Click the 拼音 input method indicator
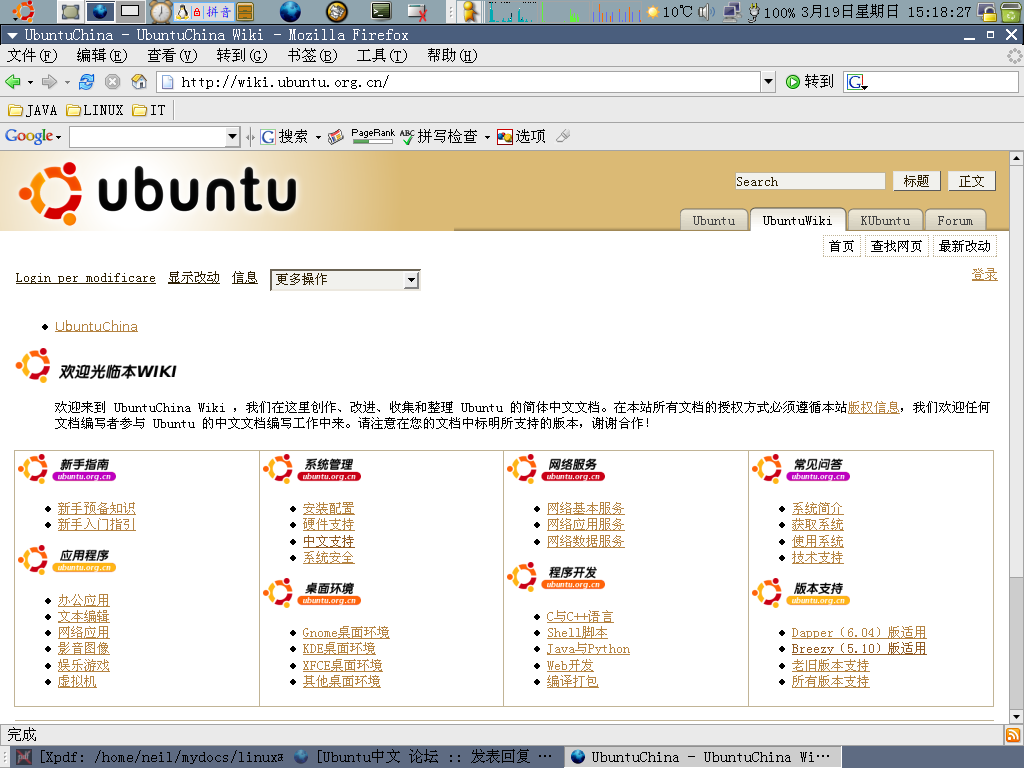The height and width of the screenshot is (768, 1024). (x=218, y=11)
